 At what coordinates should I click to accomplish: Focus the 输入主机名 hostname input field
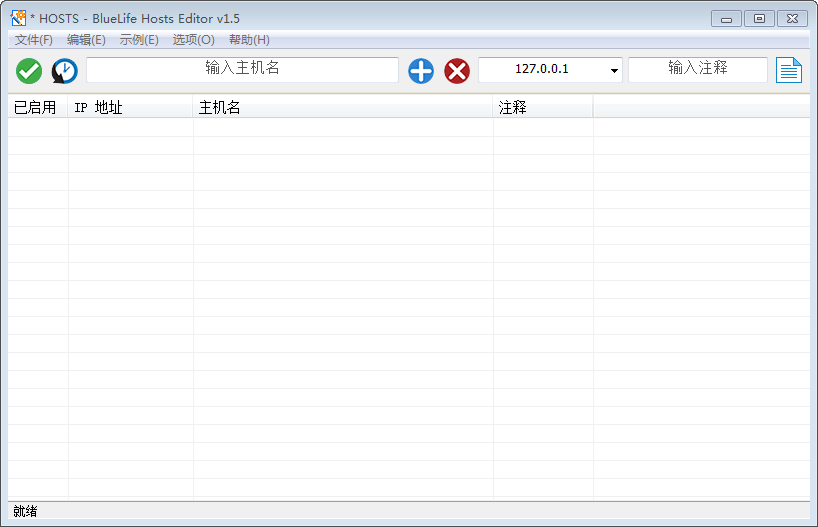242,69
